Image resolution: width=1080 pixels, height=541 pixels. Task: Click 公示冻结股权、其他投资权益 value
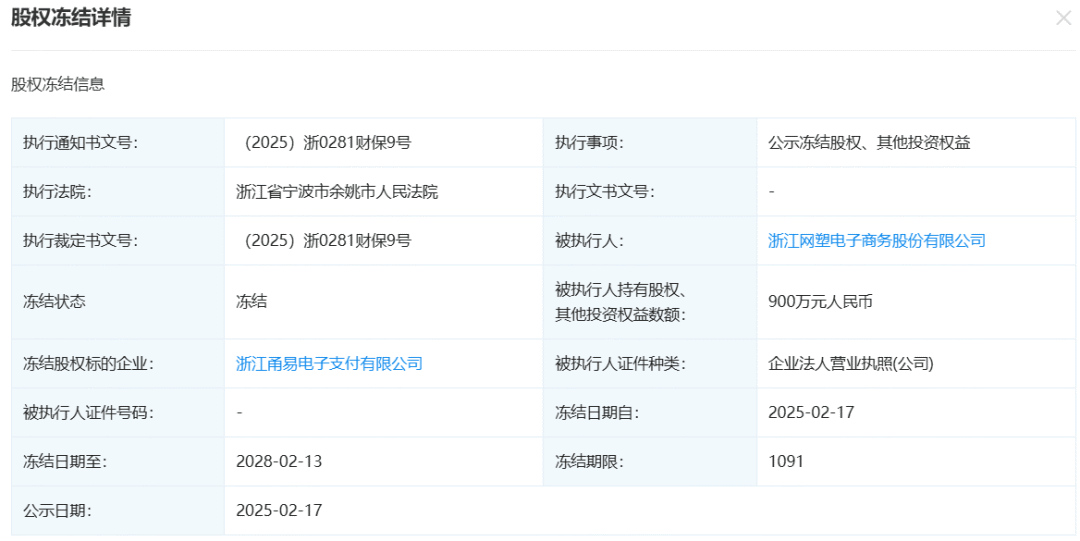click(869, 143)
